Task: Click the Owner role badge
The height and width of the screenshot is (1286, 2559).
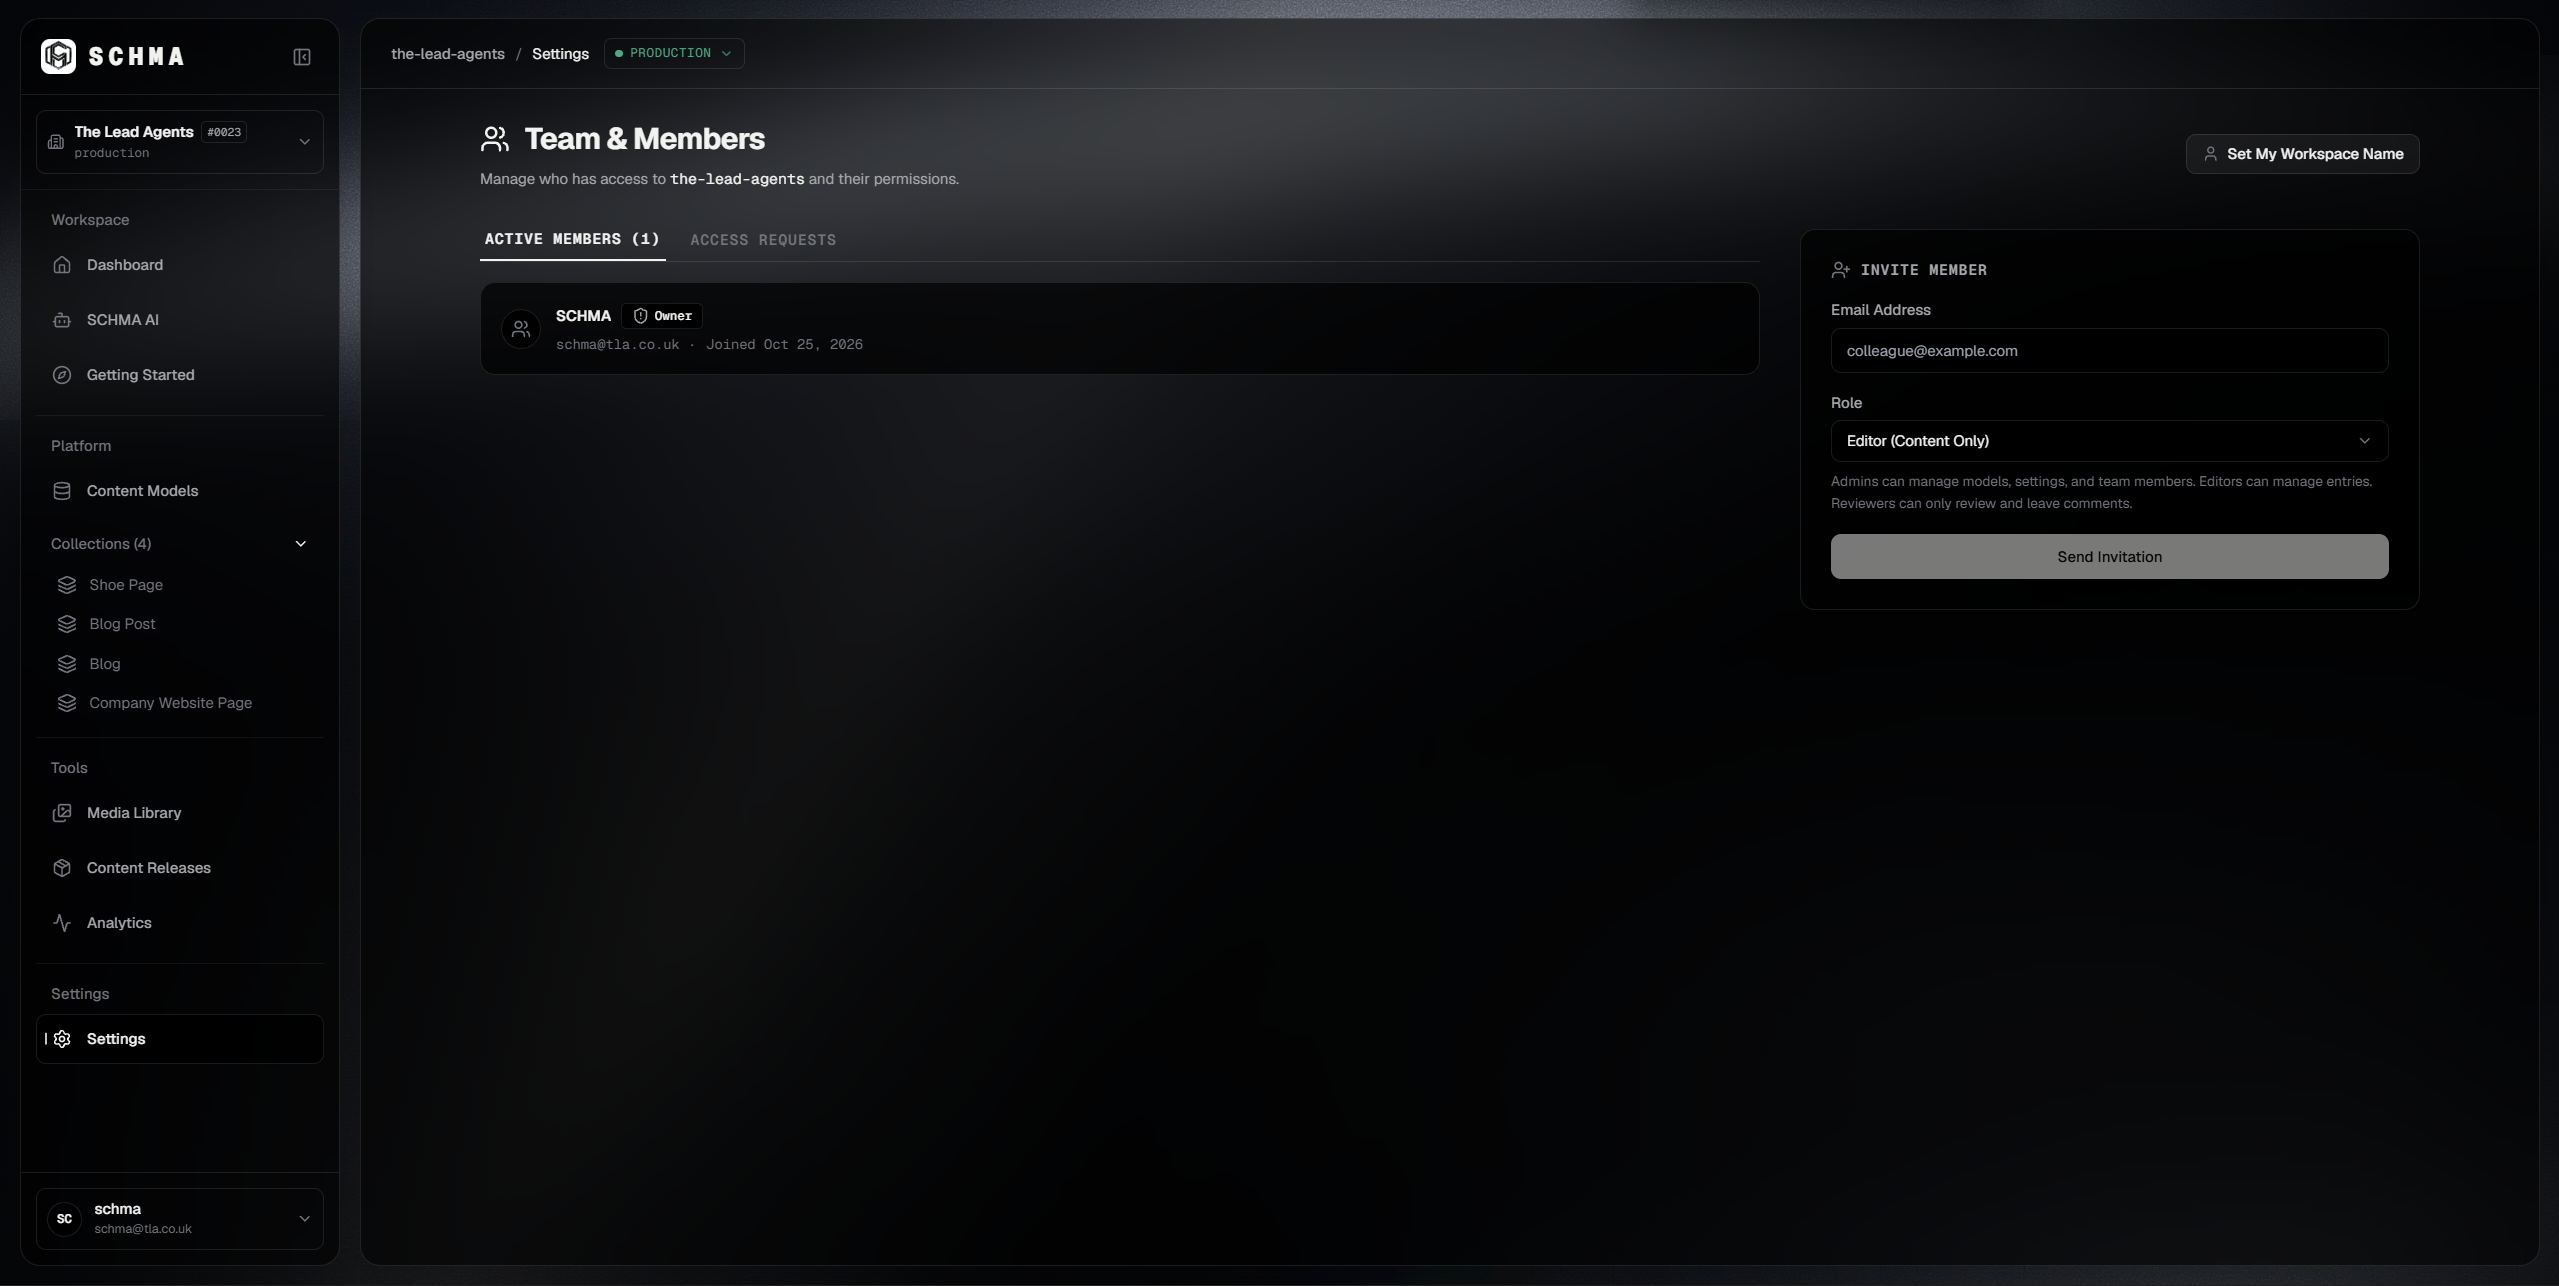Action: [x=662, y=316]
